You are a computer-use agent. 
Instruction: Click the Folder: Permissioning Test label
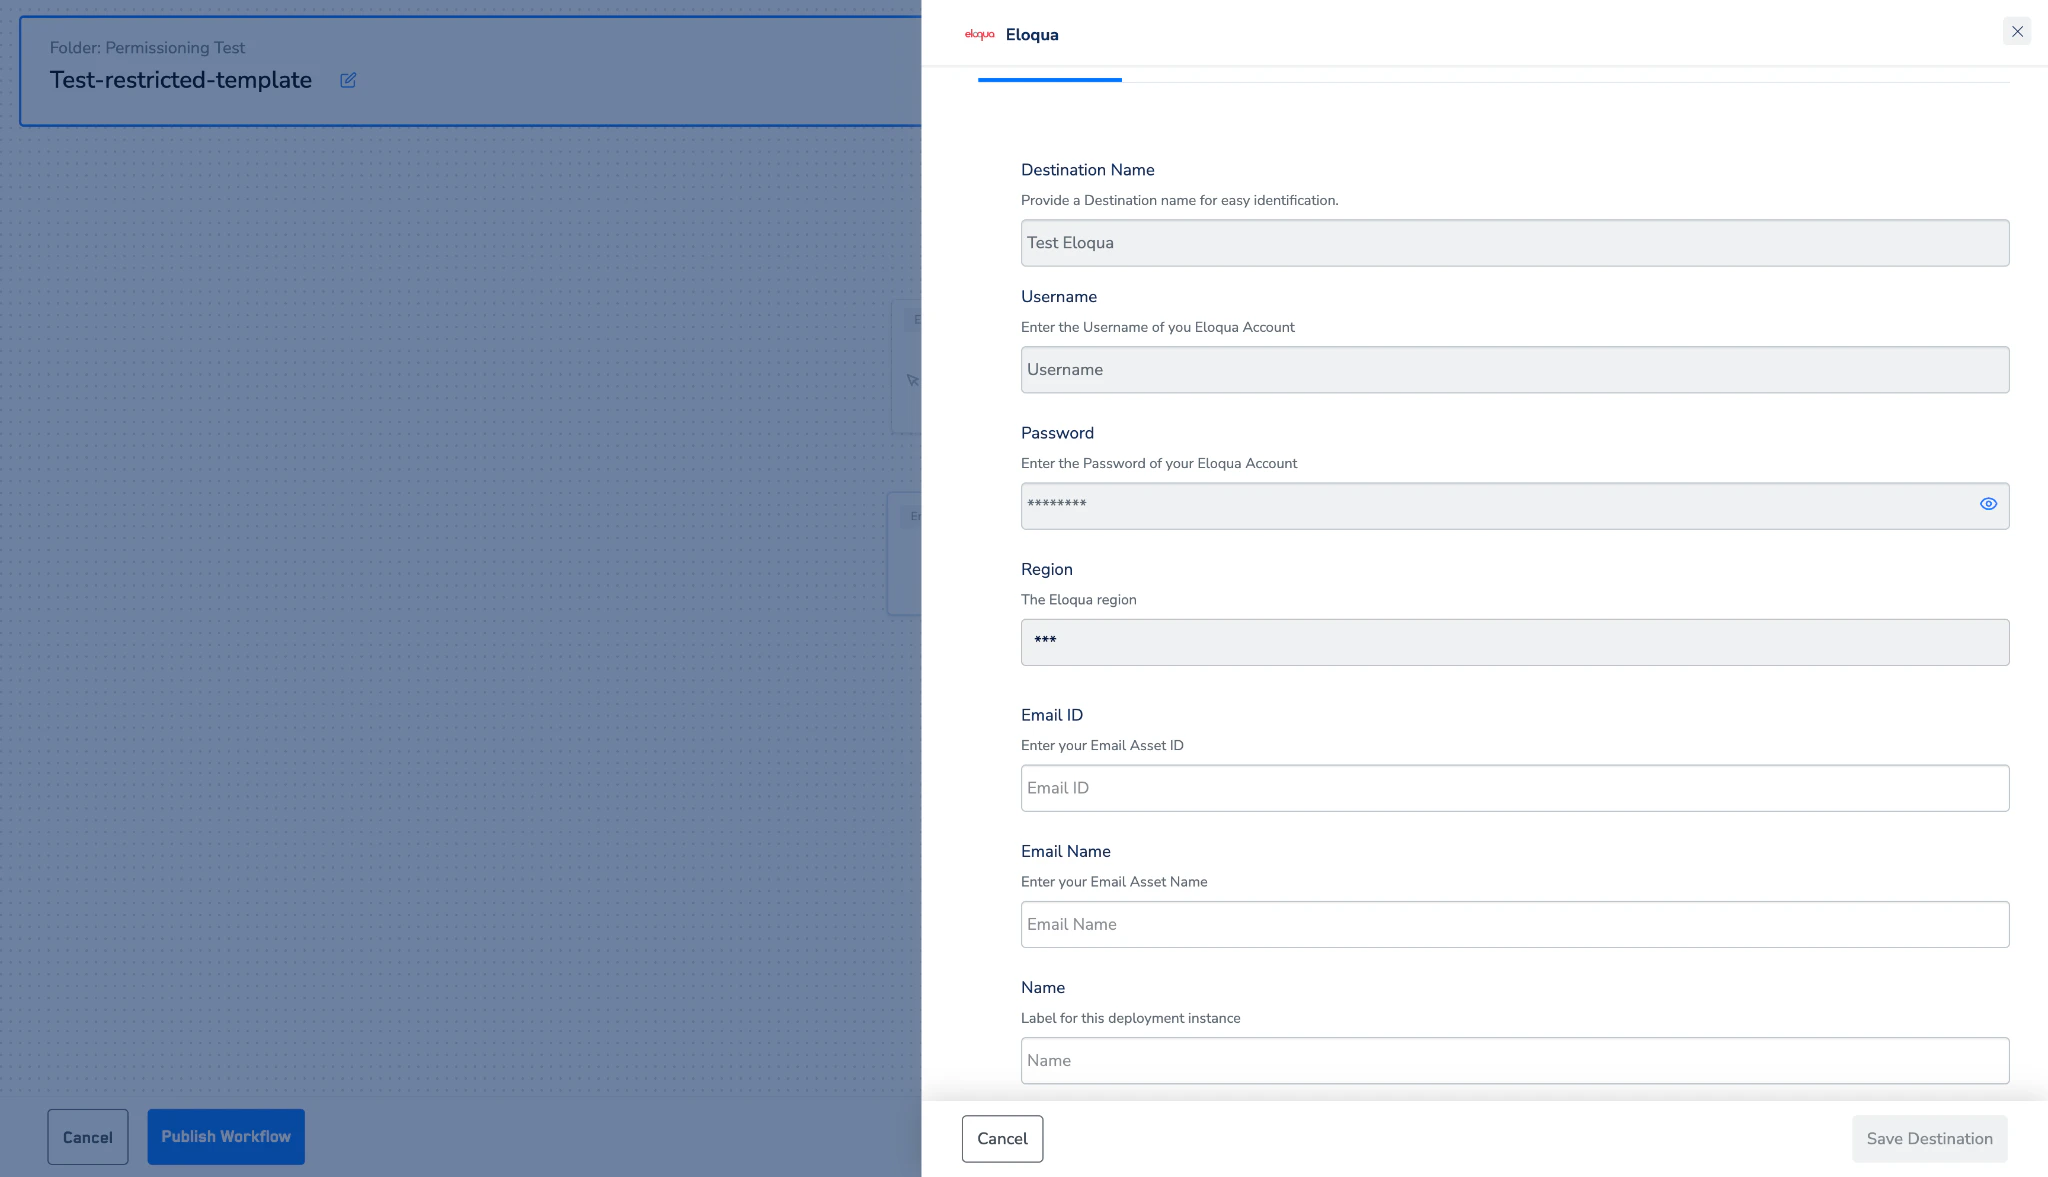pyautogui.click(x=147, y=48)
